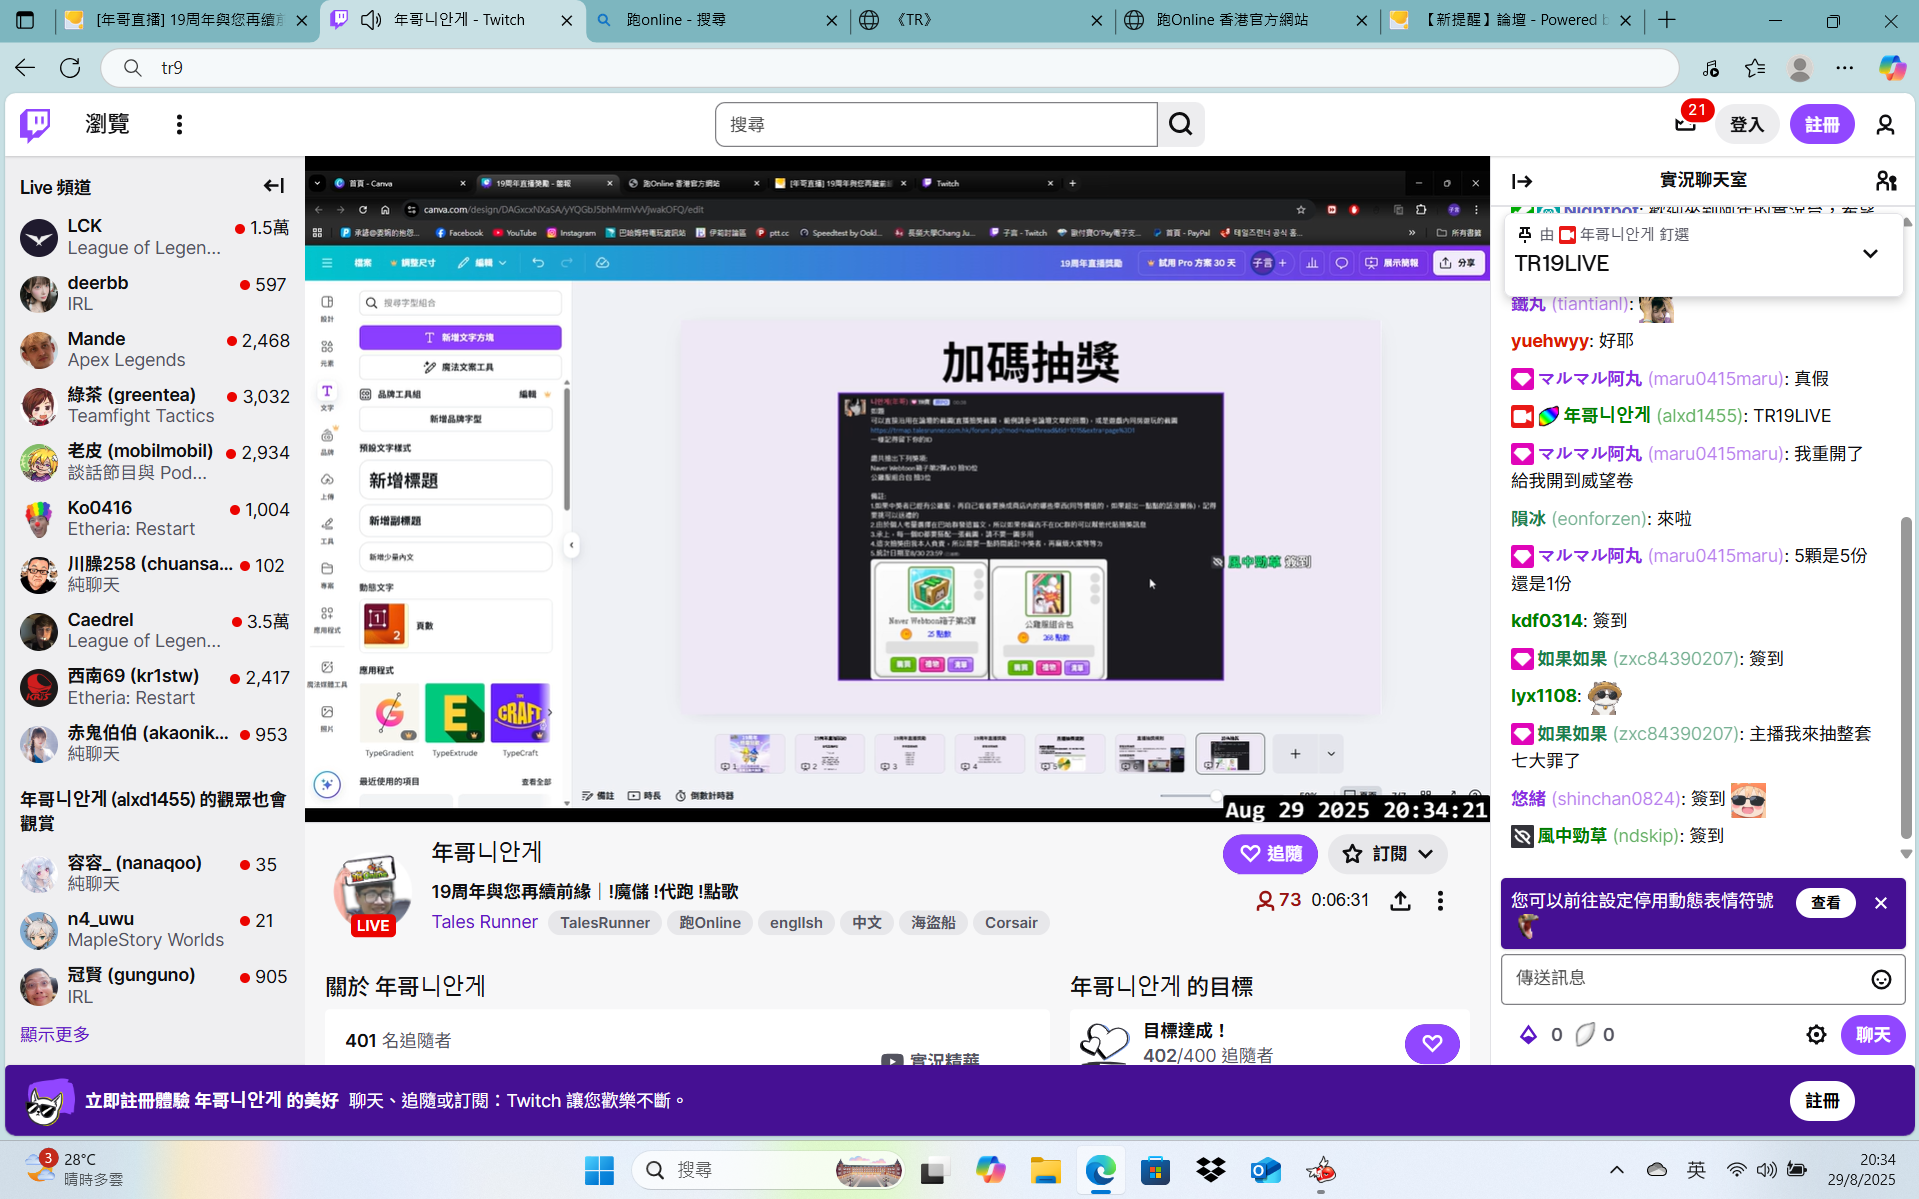Open the Twitch notifications inbox icon
This screenshot has width=1919, height=1199.
[1686, 124]
